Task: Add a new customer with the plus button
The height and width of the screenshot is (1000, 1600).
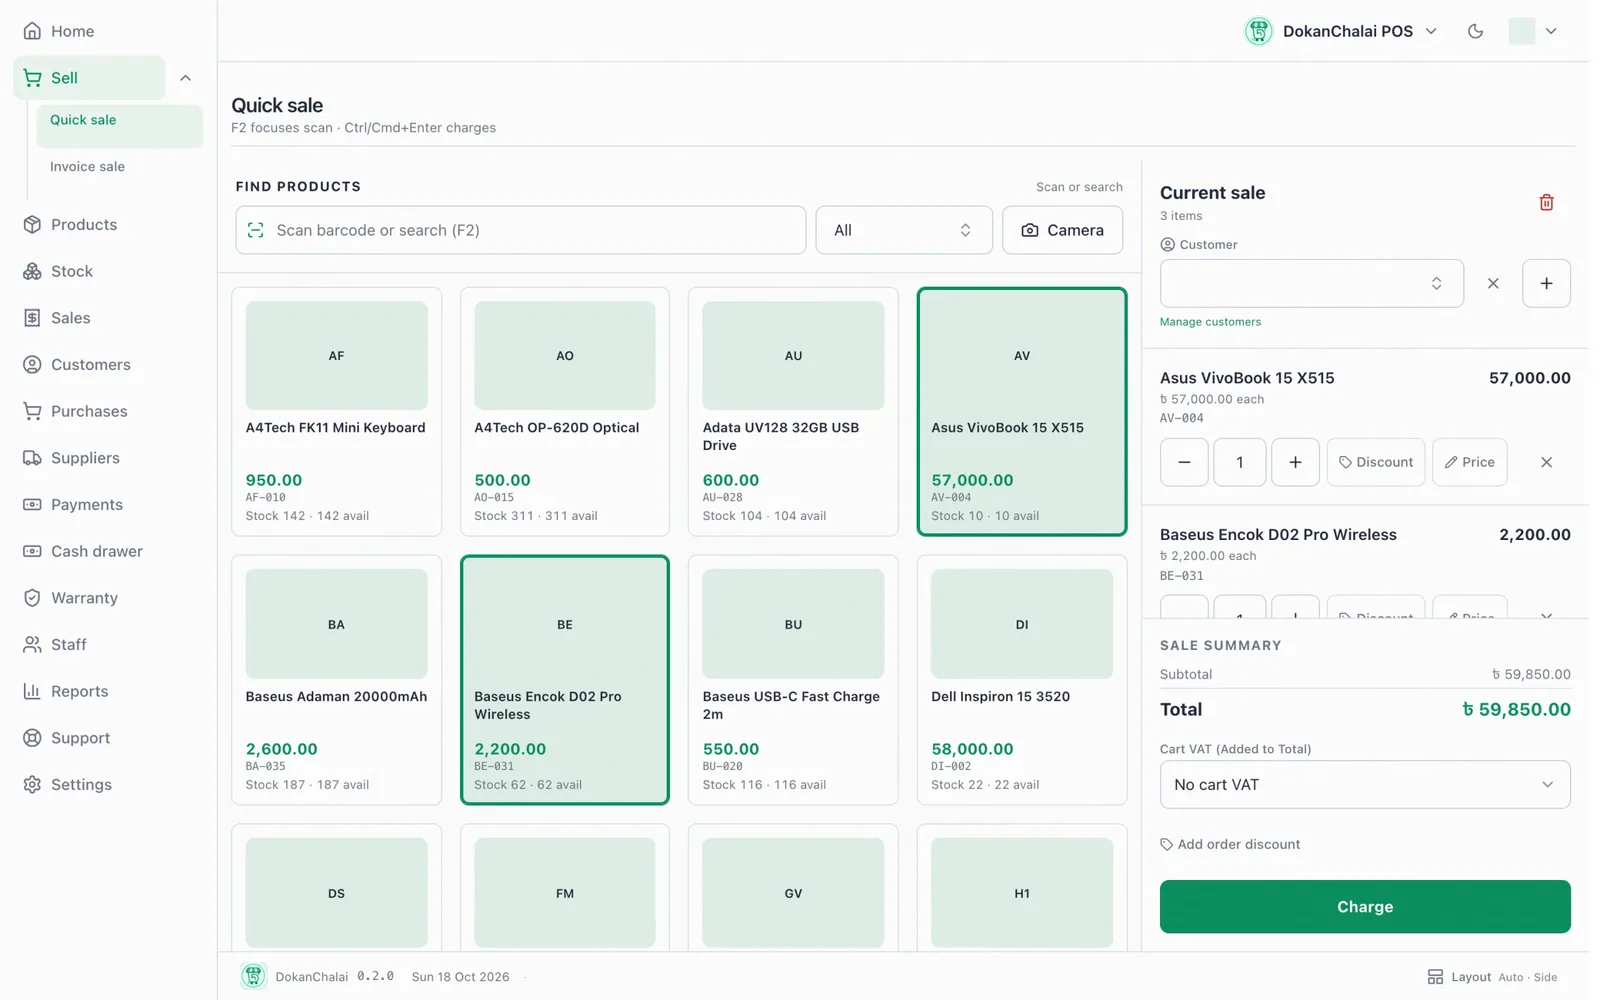Action: tap(1546, 283)
